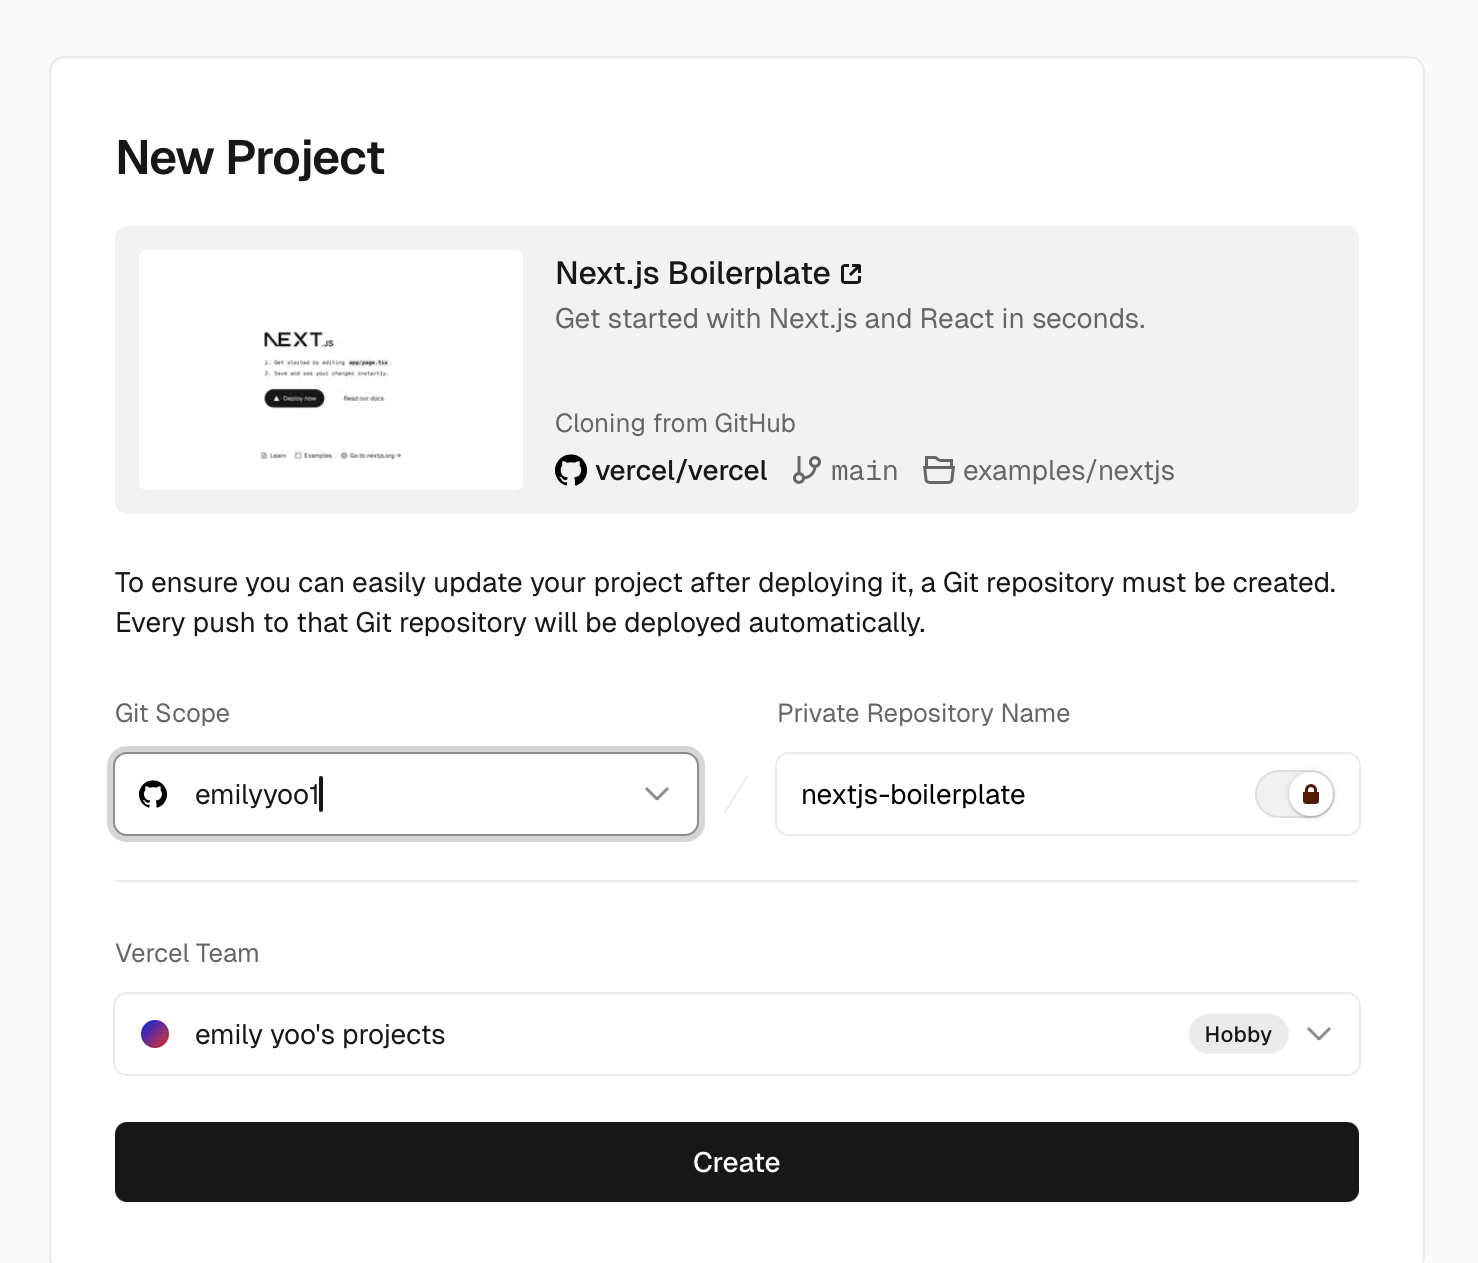
Task: Click the examples/nextjs directory label
Action: point(1068,471)
